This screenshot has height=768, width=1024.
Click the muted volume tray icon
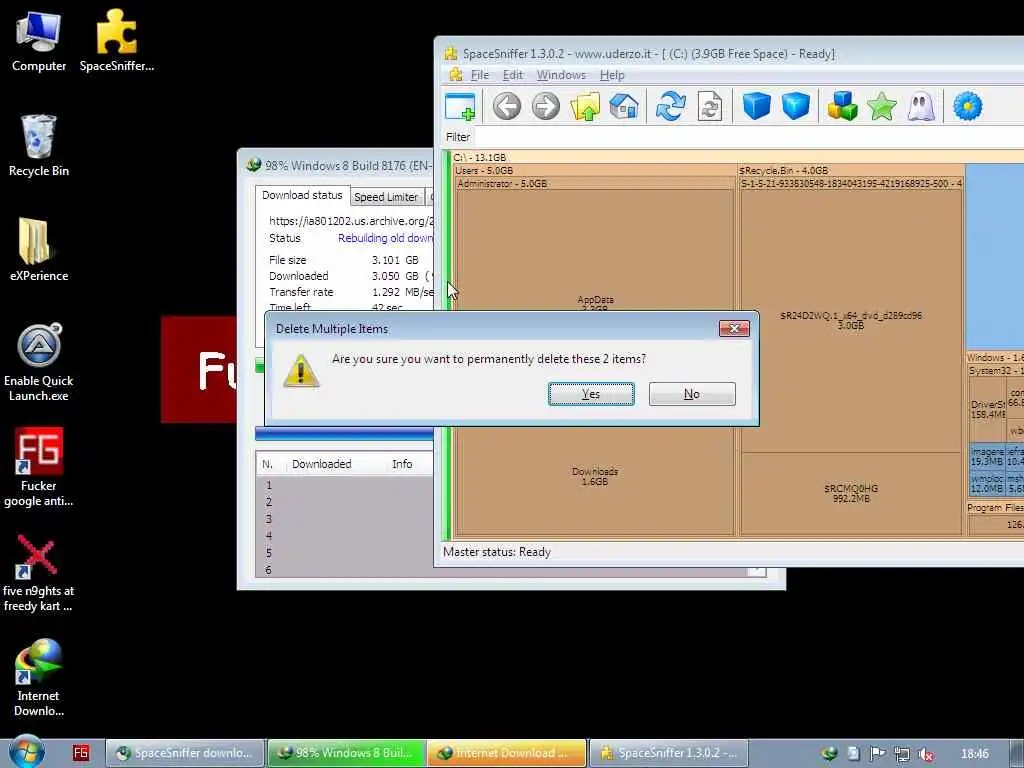pyautogui.click(x=925, y=754)
